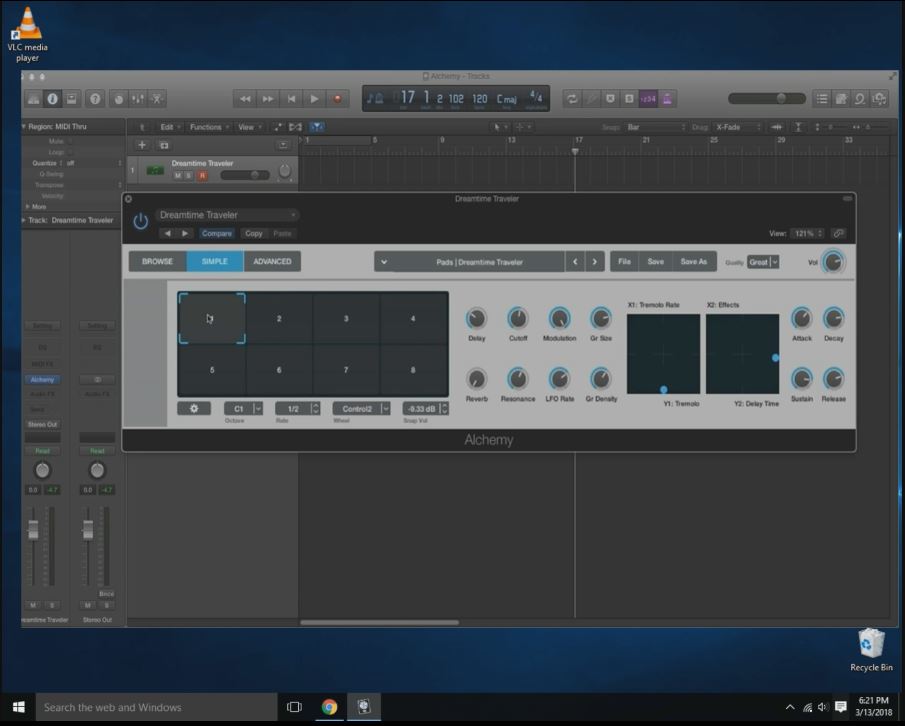The height and width of the screenshot is (726, 905).
Task: Click the Save As button in Alchemy
Action: click(x=694, y=261)
